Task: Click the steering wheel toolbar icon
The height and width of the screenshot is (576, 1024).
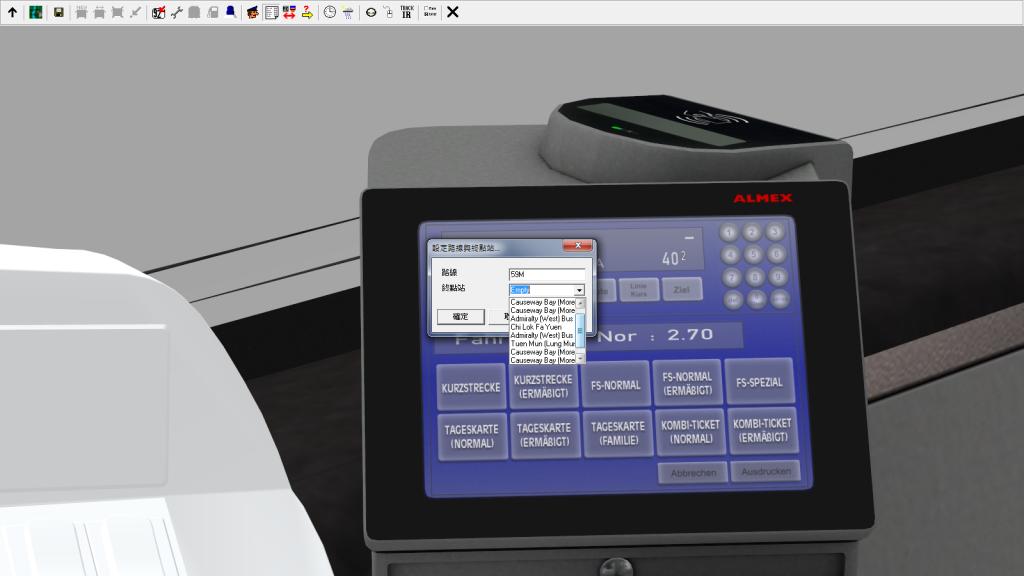Action: (371, 12)
